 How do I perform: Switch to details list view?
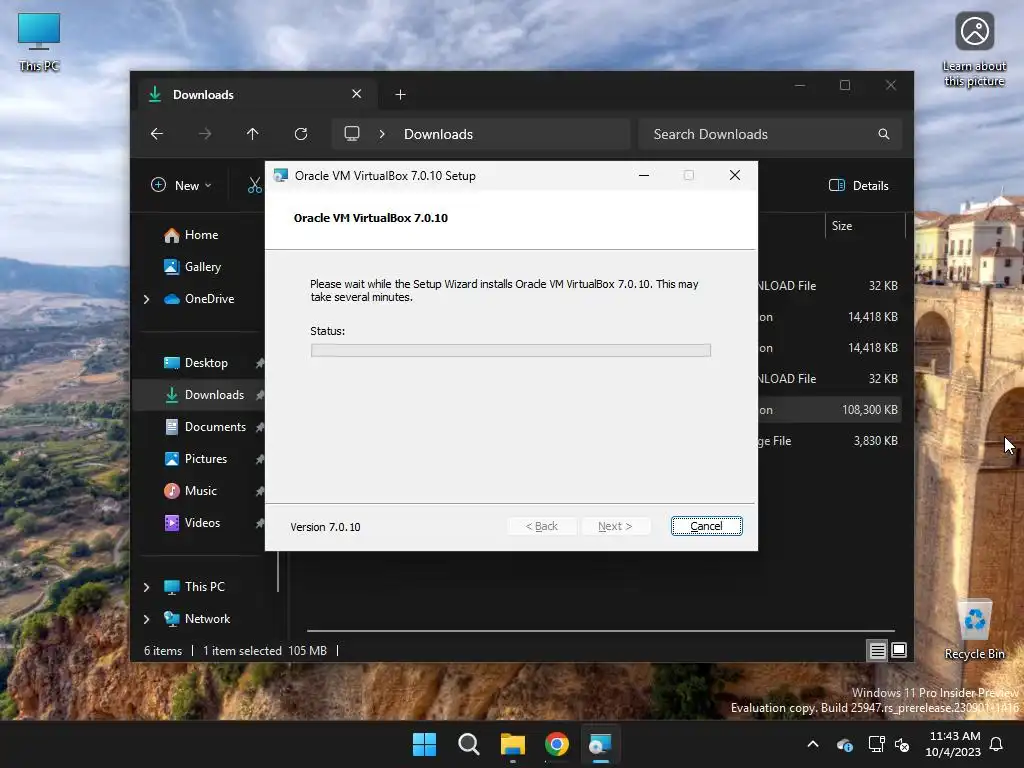click(x=877, y=650)
